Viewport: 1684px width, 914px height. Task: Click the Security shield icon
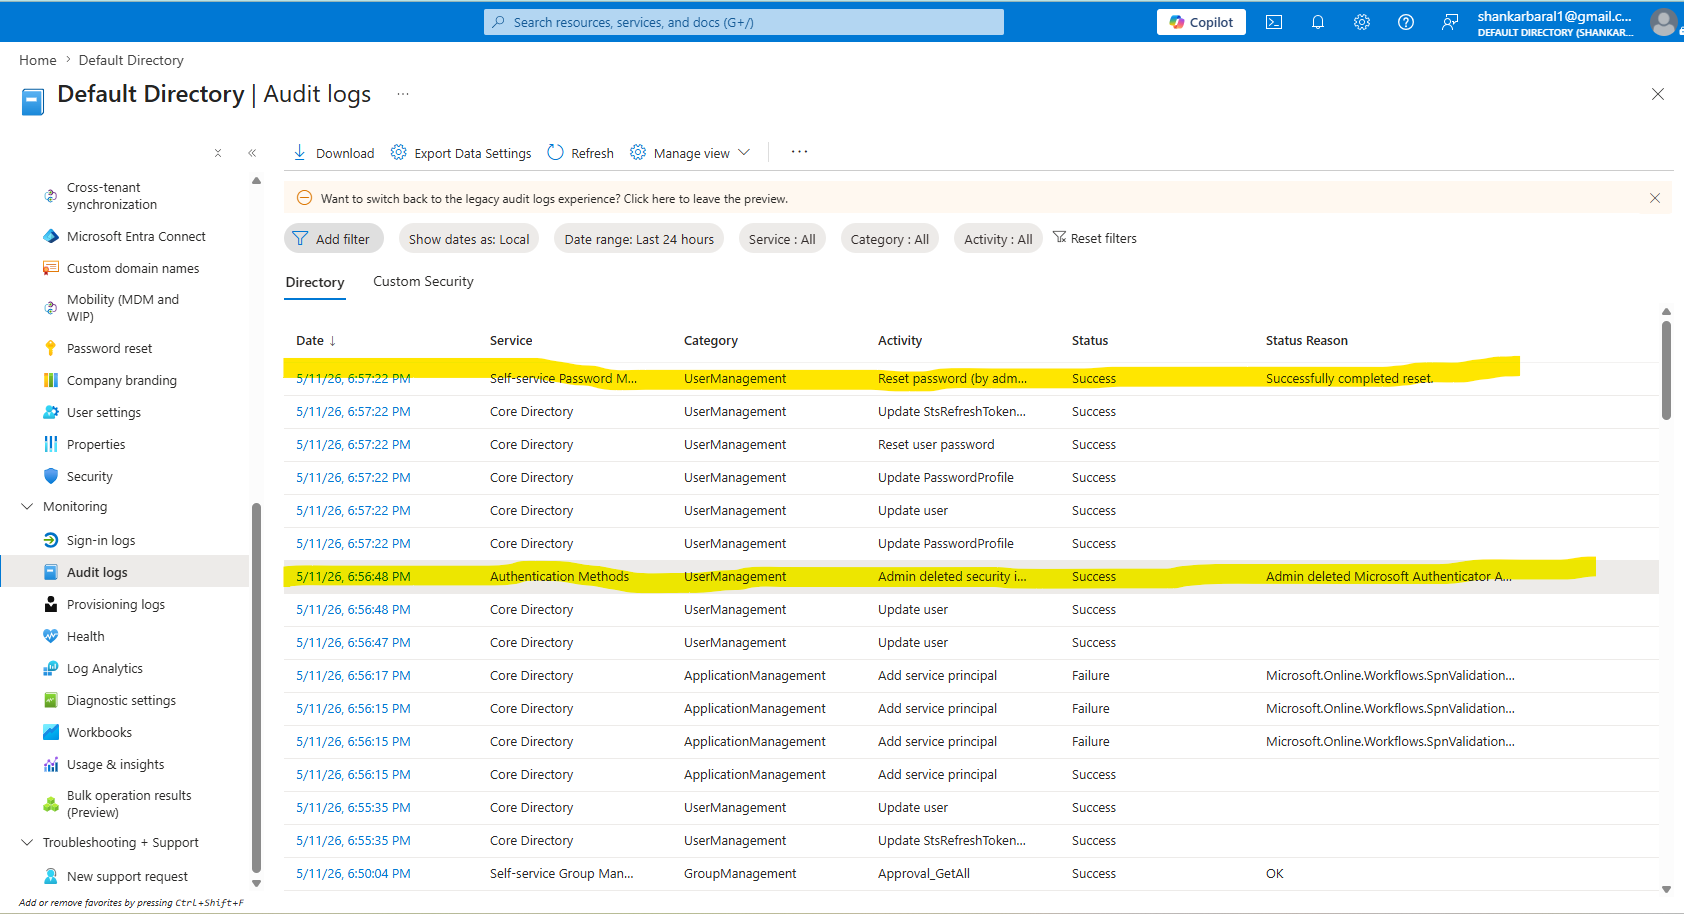(x=51, y=476)
